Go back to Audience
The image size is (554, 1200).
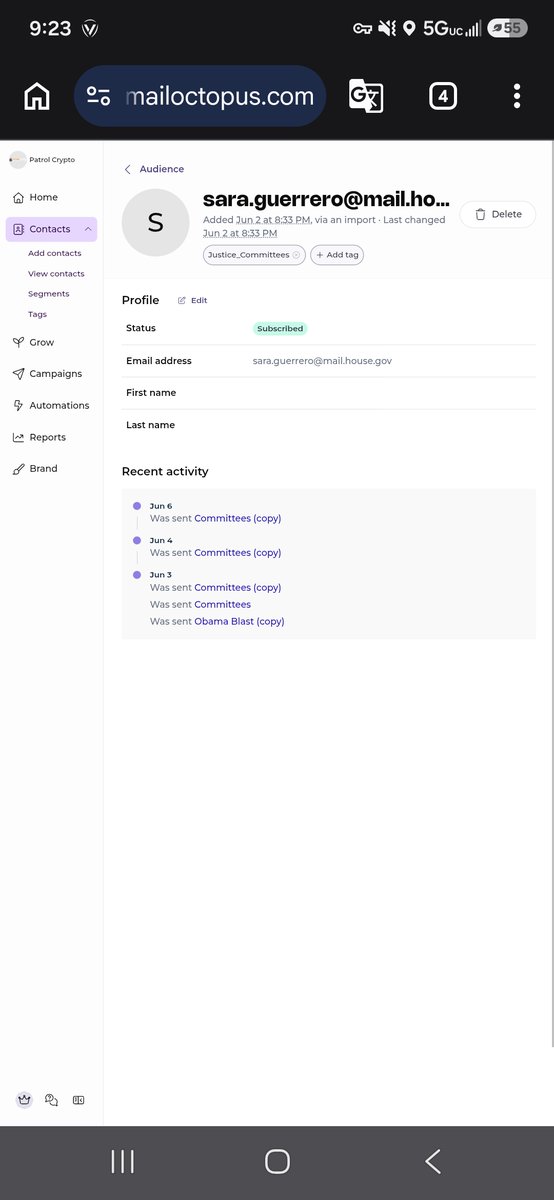[x=154, y=169]
